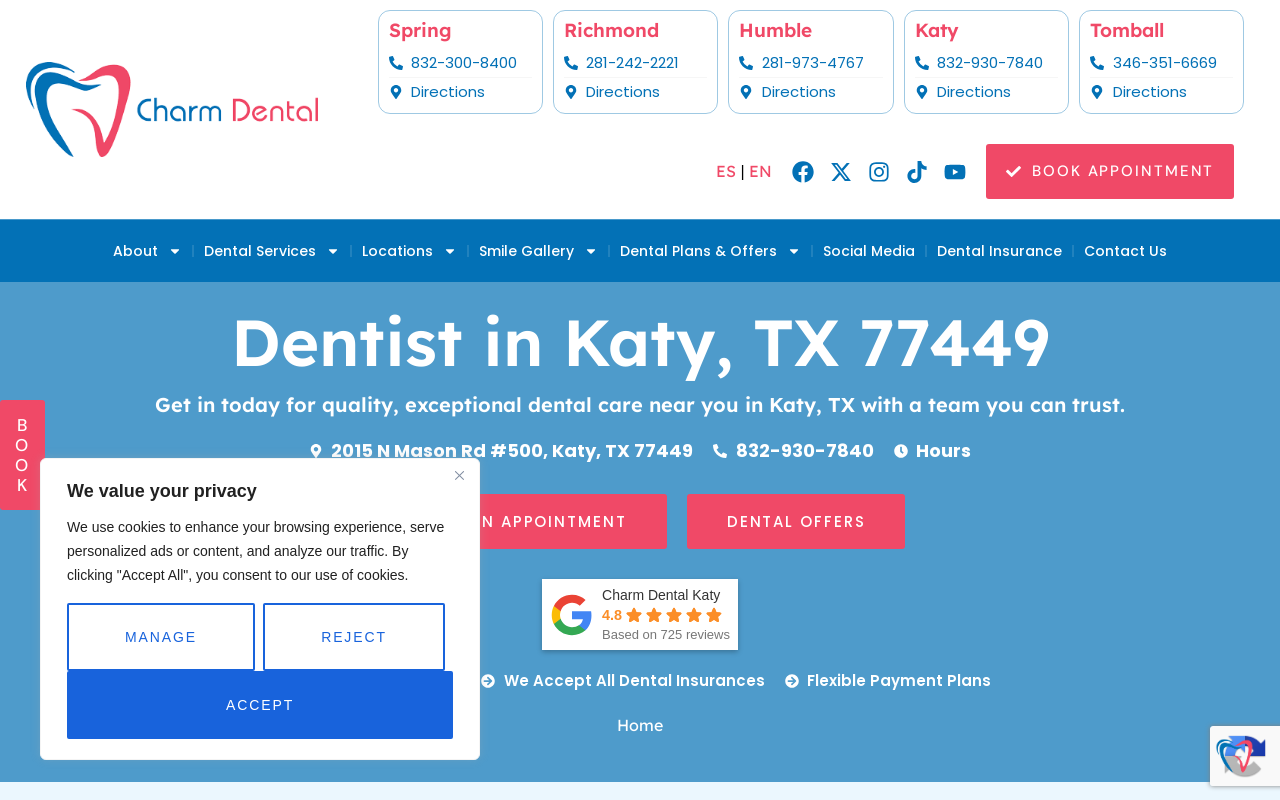Open the TikTok social icon
Image resolution: width=1280 pixels, height=800 pixels.
917,172
